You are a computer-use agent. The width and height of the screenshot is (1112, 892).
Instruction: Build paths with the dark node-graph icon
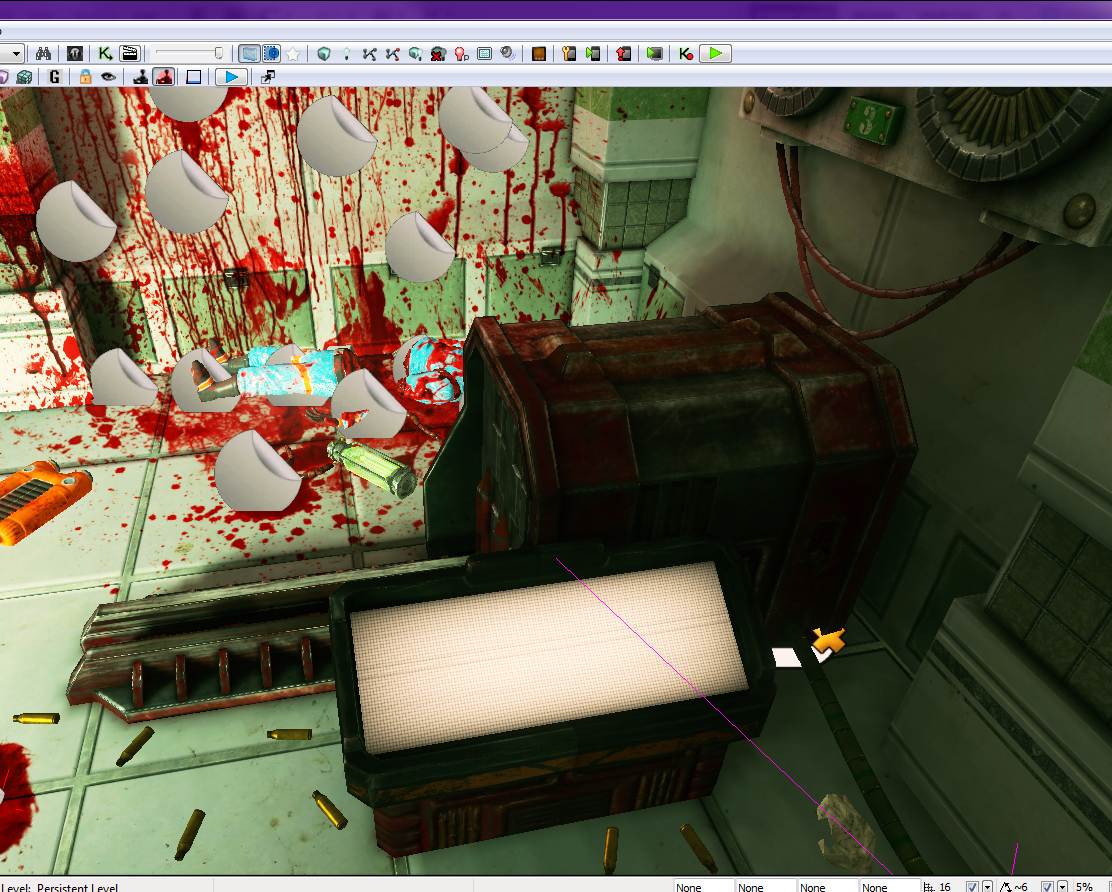click(x=369, y=54)
